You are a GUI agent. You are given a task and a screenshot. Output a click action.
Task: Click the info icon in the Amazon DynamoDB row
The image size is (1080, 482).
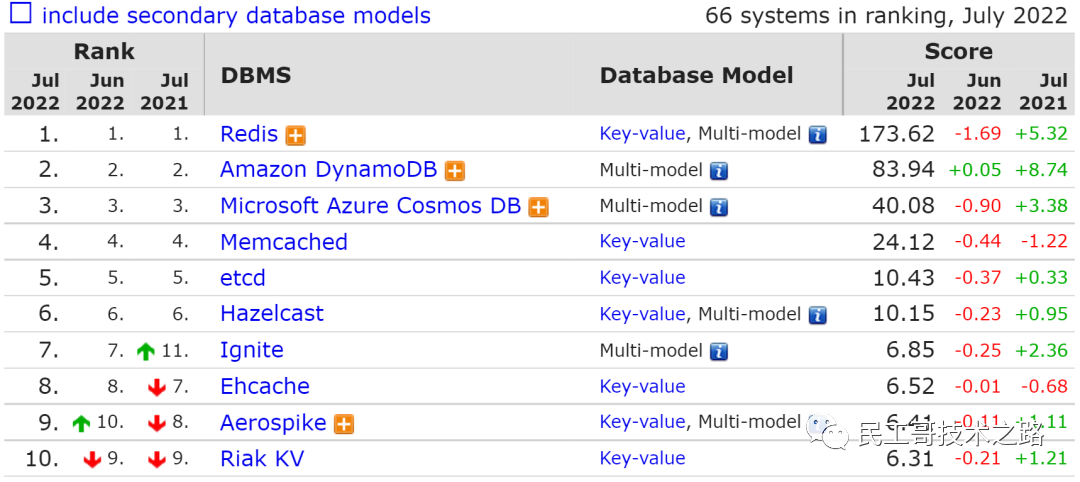click(719, 171)
